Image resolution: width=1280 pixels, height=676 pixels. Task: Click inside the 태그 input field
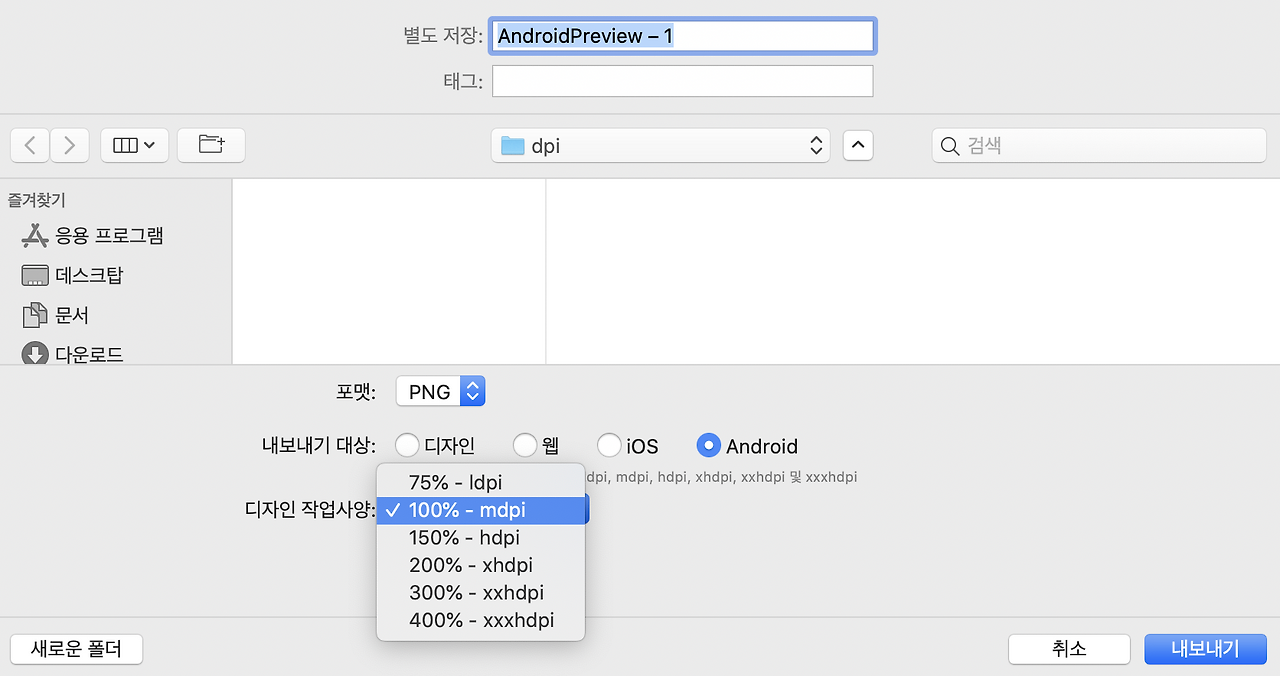click(x=682, y=81)
